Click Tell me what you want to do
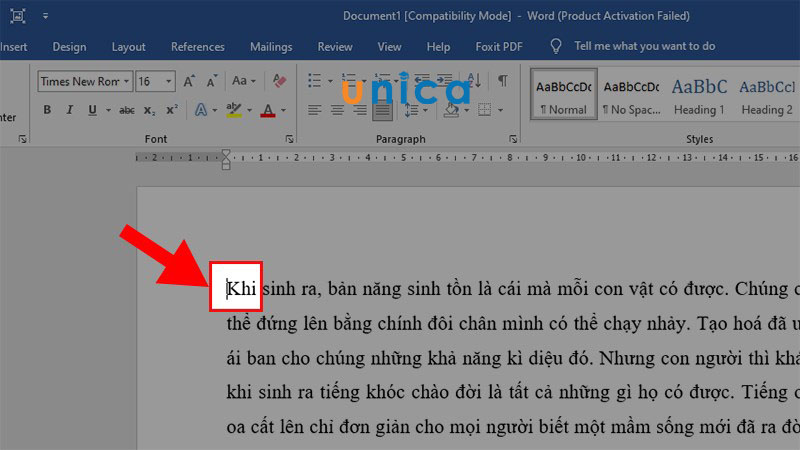 click(645, 46)
